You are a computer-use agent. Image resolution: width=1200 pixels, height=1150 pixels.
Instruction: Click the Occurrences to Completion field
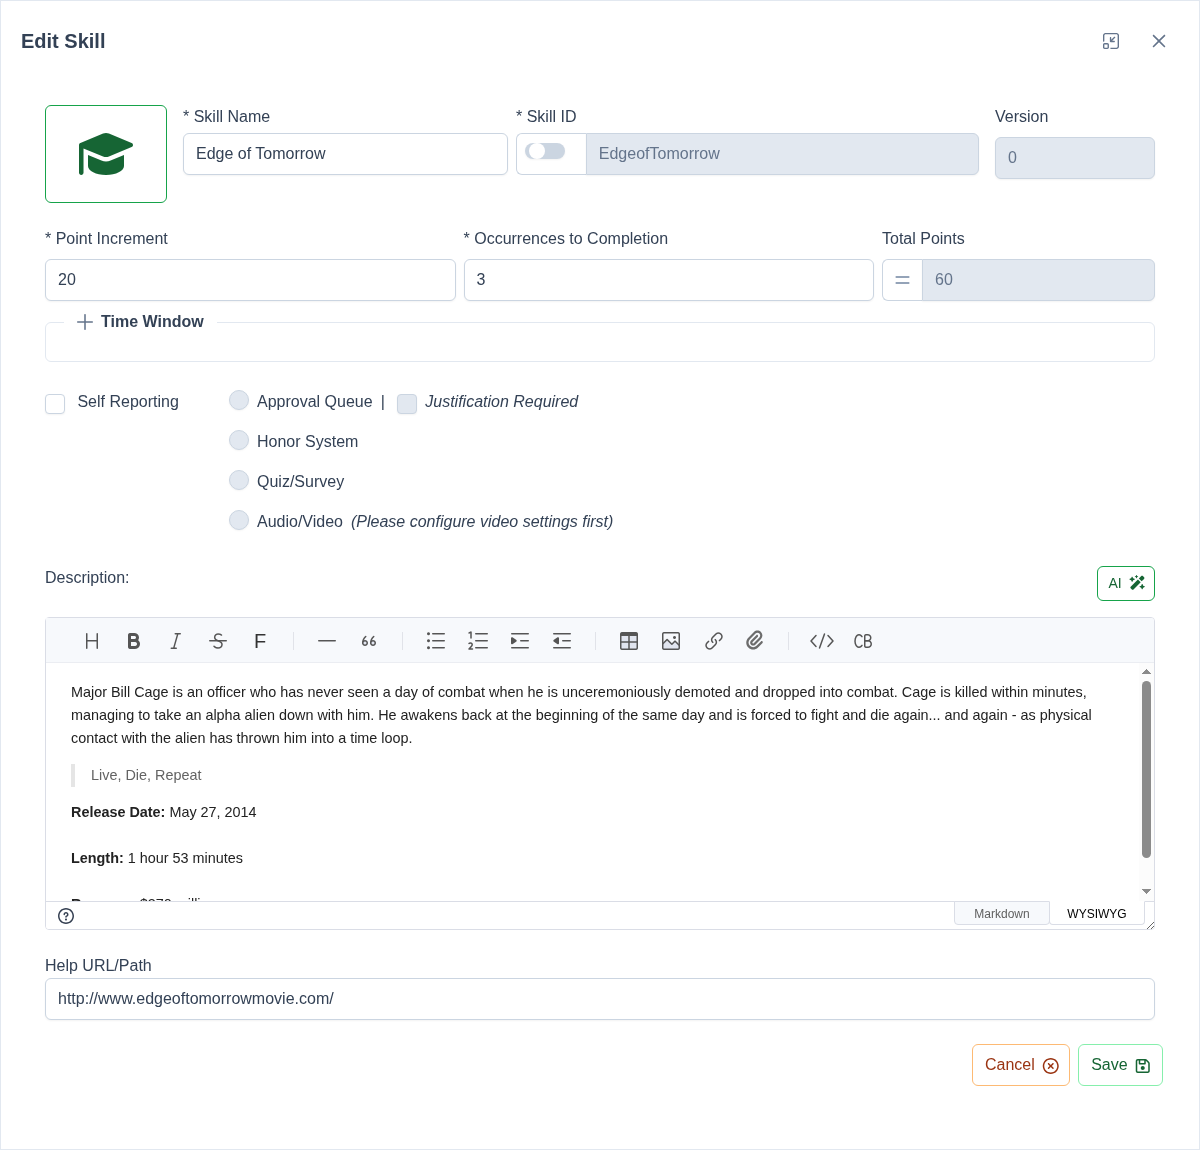click(669, 280)
